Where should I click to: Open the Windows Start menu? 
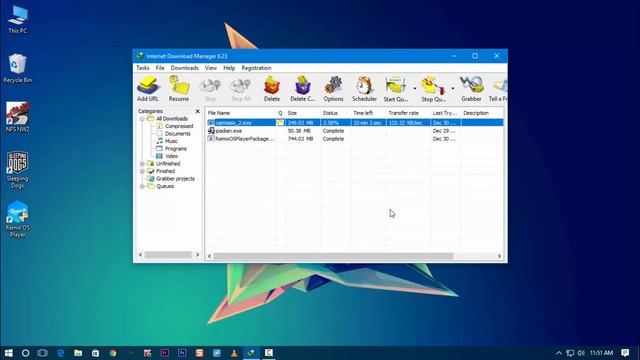[9, 353]
